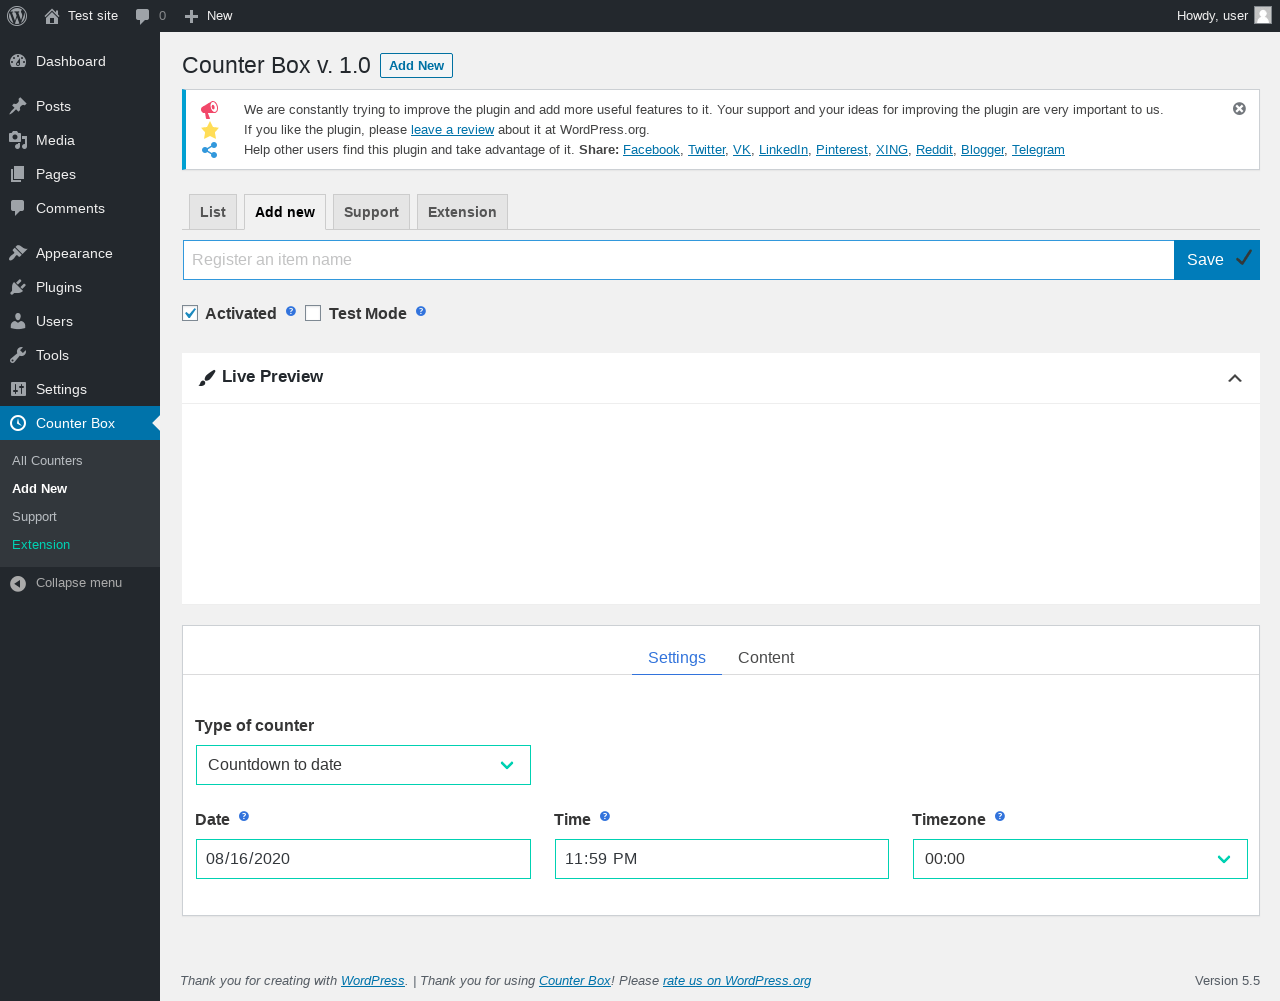Click the Counter Box clock icon
Viewport: 1280px width, 1001px height.
[x=18, y=423]
